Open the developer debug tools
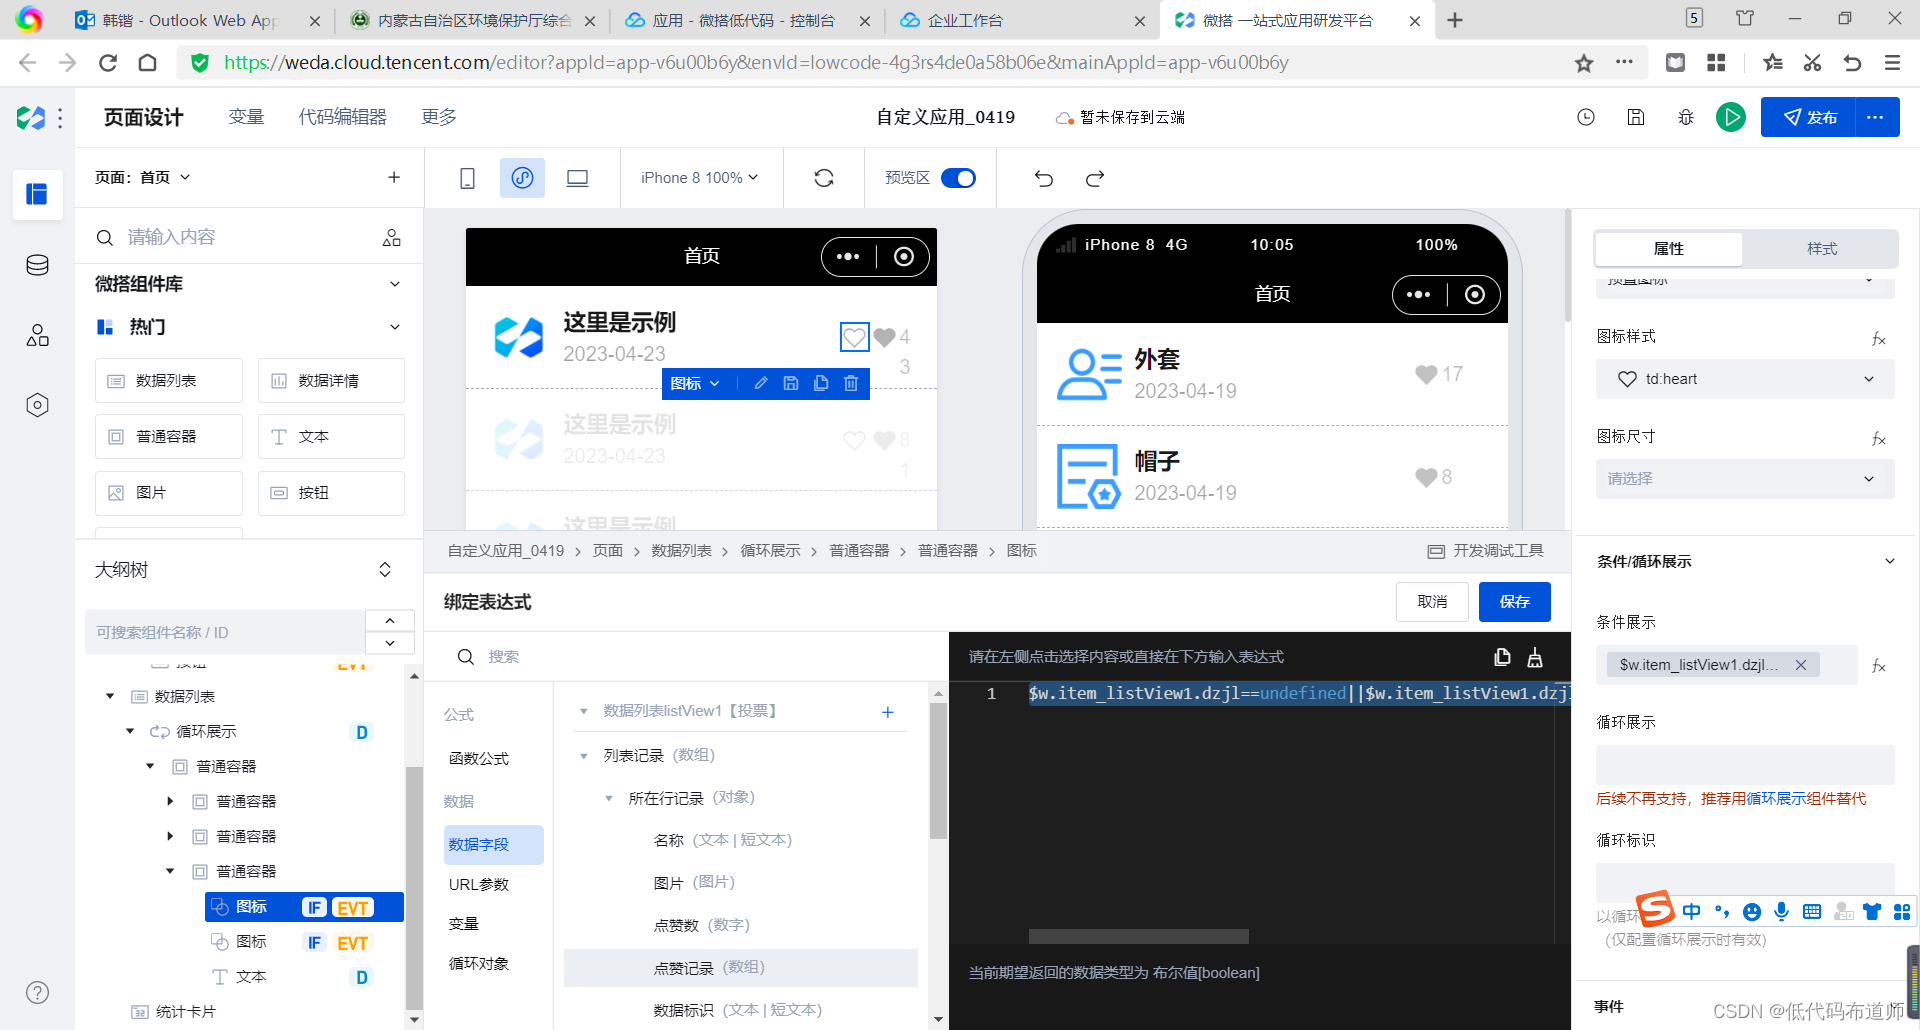This screenshot has width=1920, height=1030. [x=1485, y=551]
